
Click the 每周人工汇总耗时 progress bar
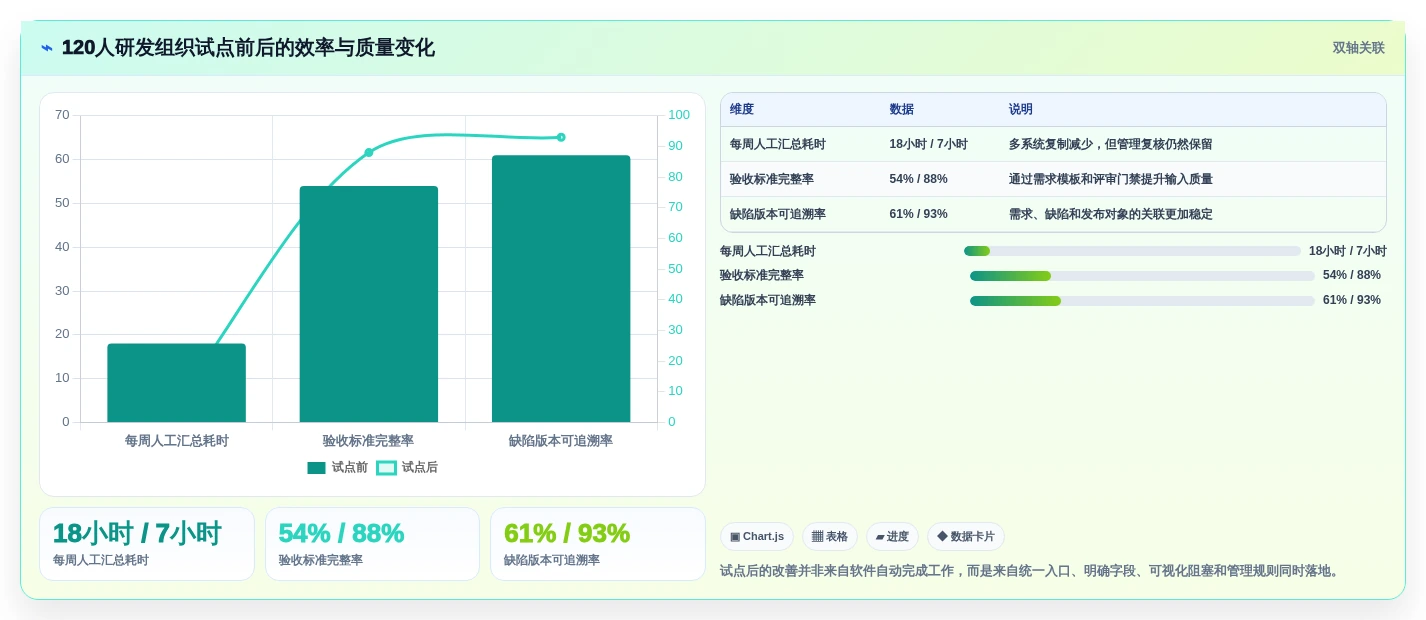tap(1132, 251)
